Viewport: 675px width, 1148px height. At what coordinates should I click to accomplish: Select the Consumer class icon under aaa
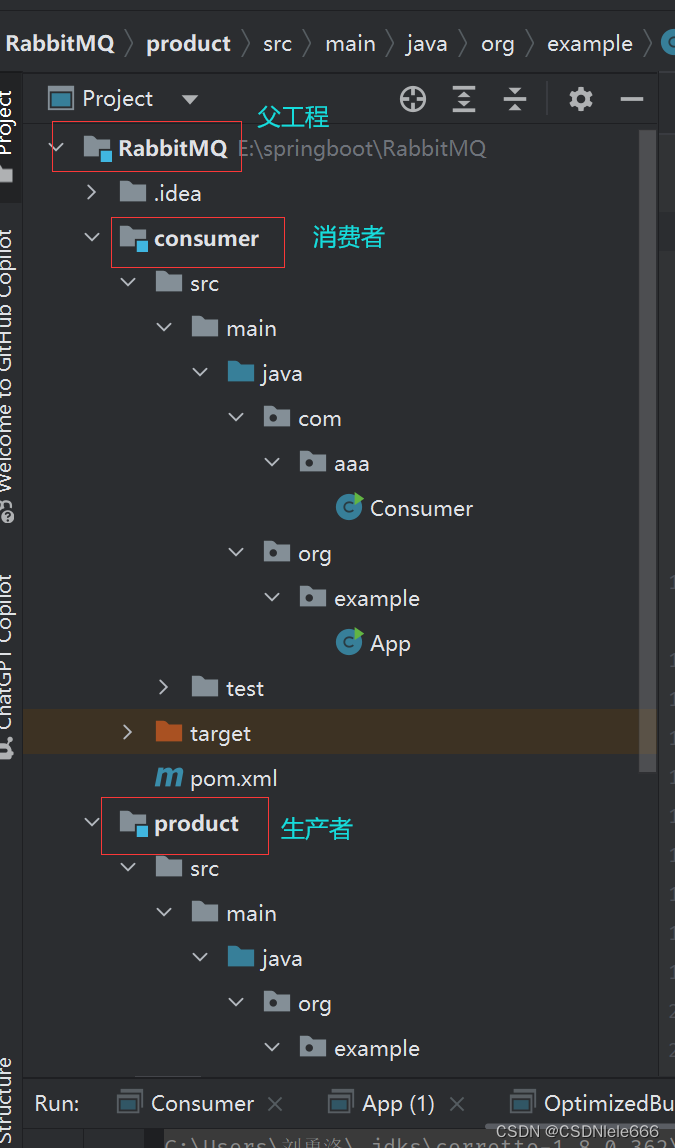pyautogui.click(x=349, y=507)
